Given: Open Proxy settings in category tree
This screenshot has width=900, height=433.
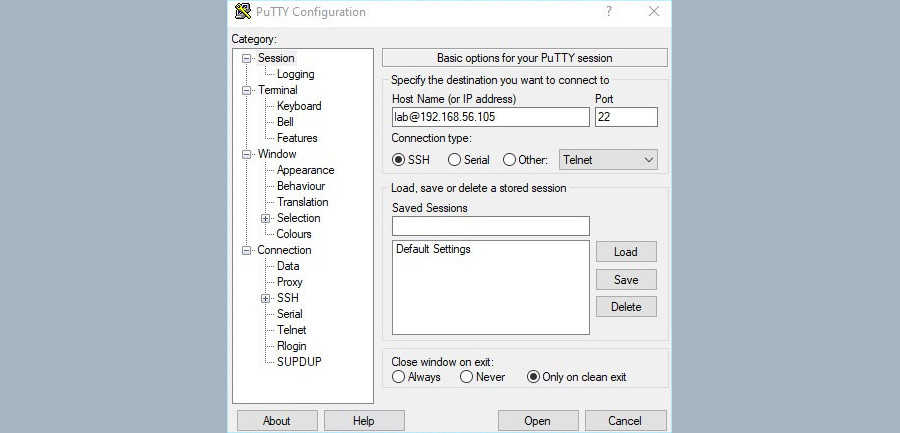Looking at the screenshot, I should [x=290, y=282].
